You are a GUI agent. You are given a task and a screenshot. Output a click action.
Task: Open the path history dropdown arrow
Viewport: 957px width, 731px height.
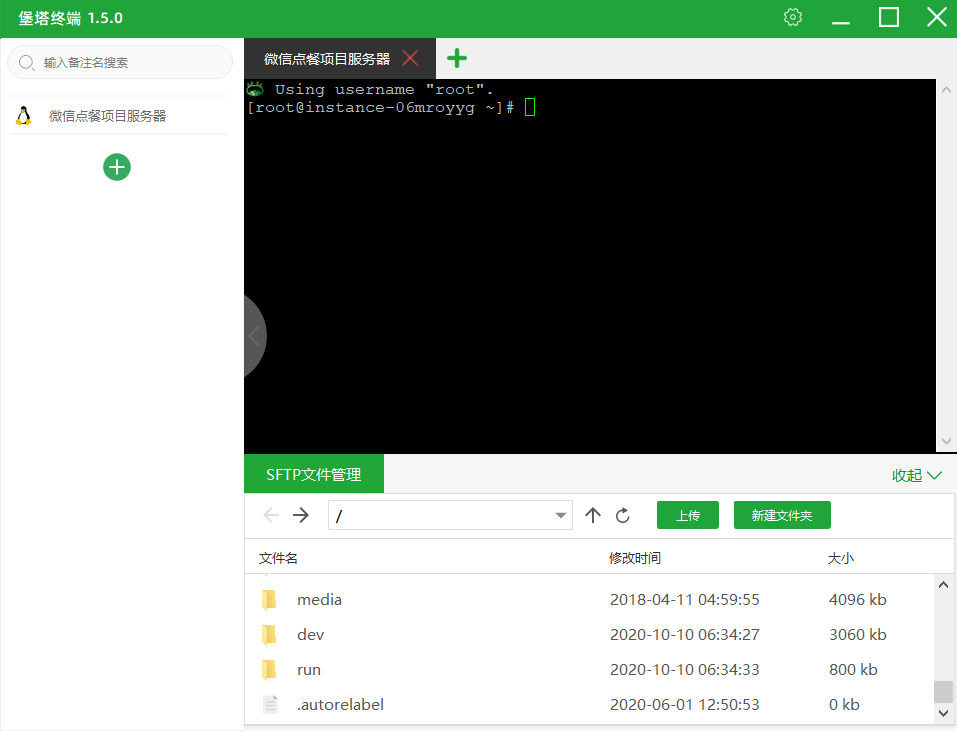tap(560, 516)
